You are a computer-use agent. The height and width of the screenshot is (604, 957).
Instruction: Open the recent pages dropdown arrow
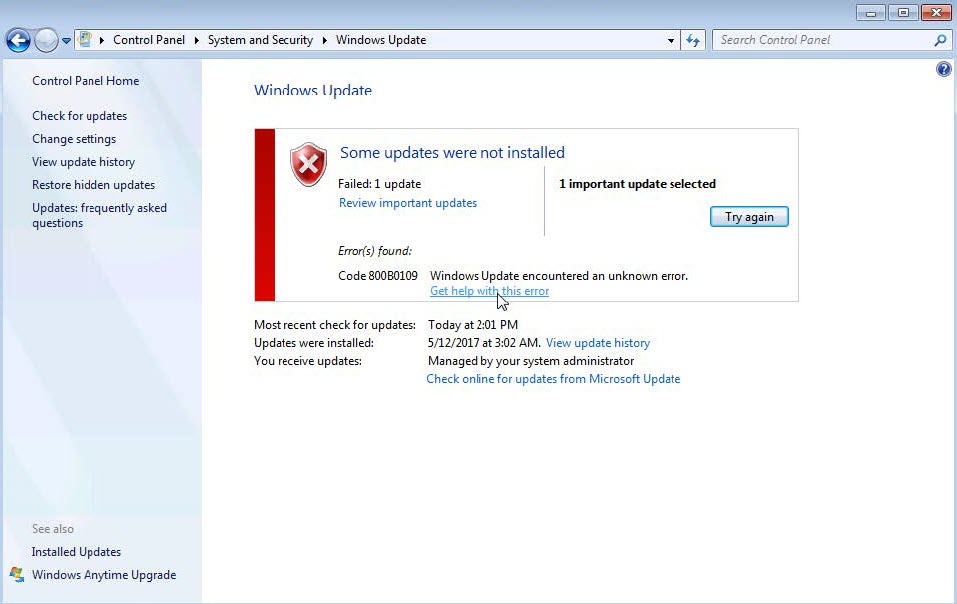67,41
